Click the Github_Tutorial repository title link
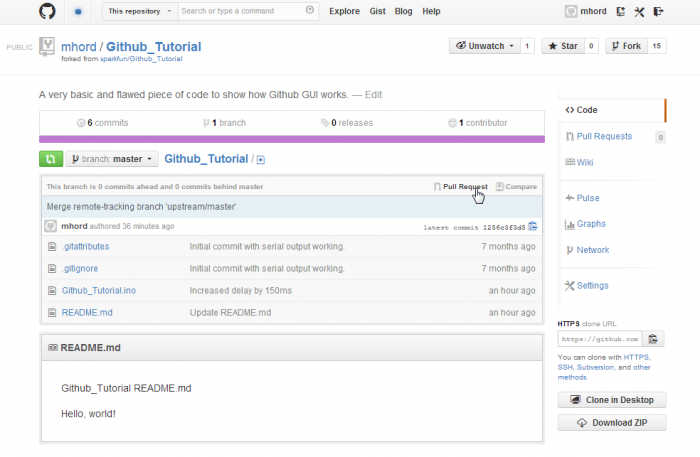This screenshot has height=457, width=700. [x=154, y=46]
